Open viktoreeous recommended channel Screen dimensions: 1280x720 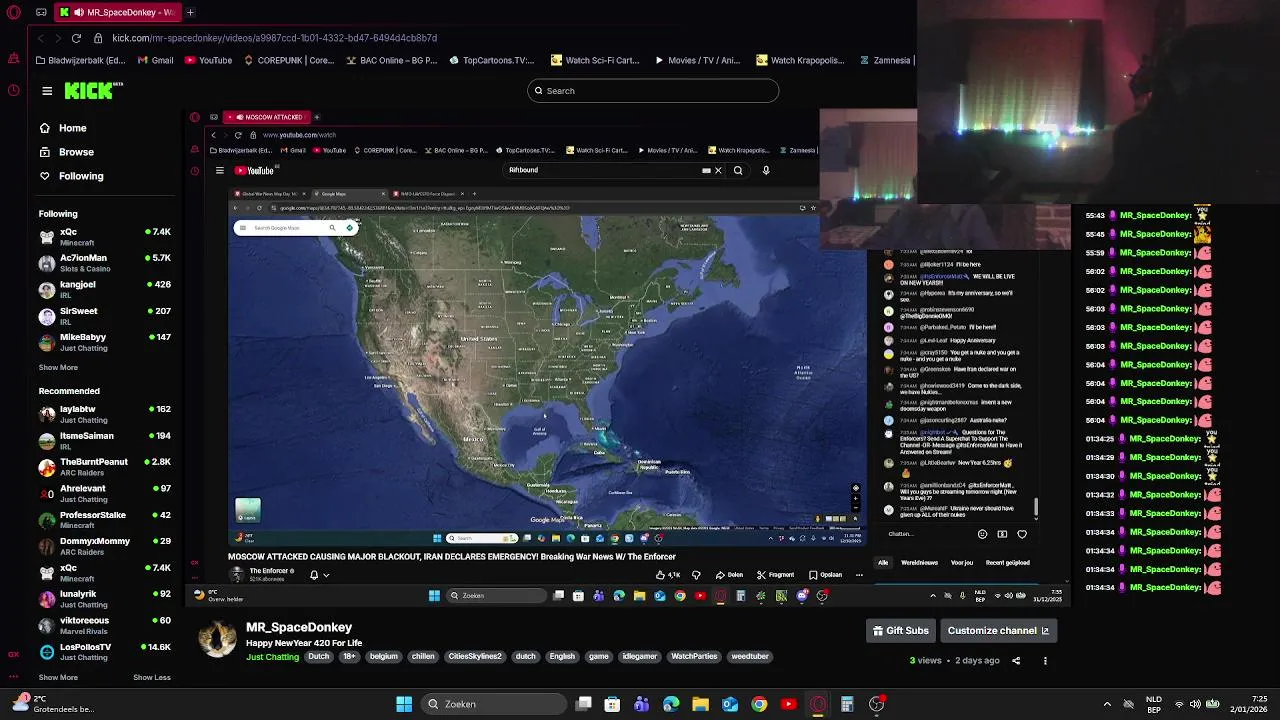(105, 626)
